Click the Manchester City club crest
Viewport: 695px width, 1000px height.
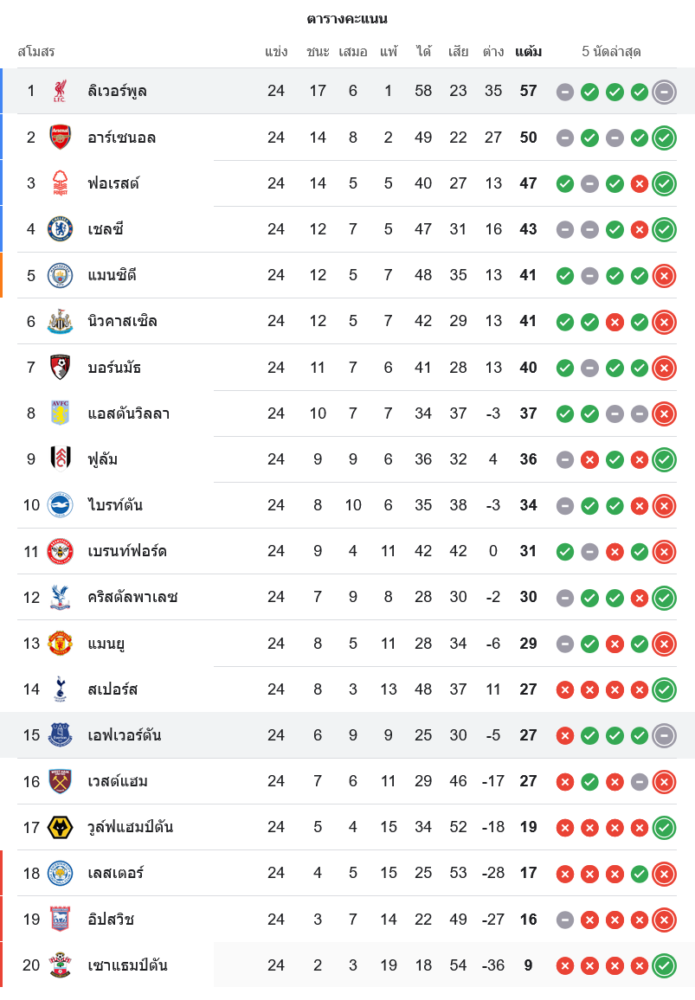click(61, 275)
